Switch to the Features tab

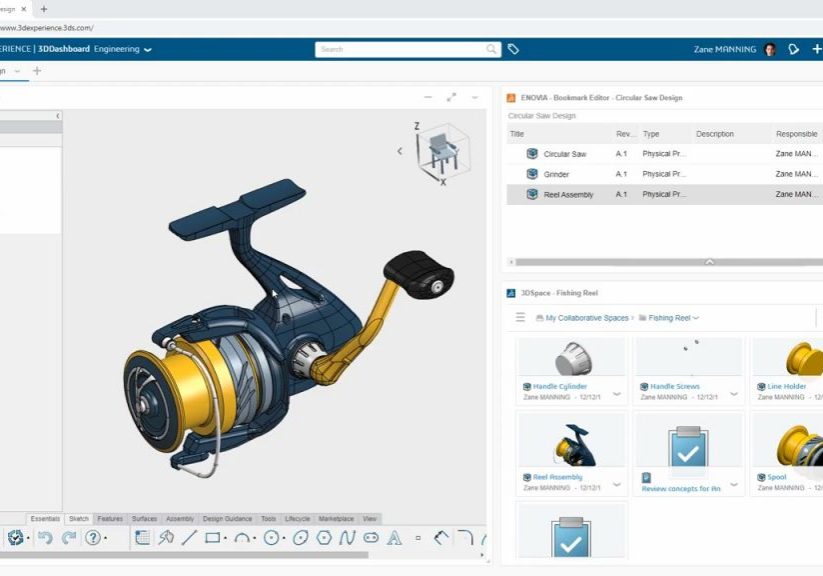tap(111, 519)
